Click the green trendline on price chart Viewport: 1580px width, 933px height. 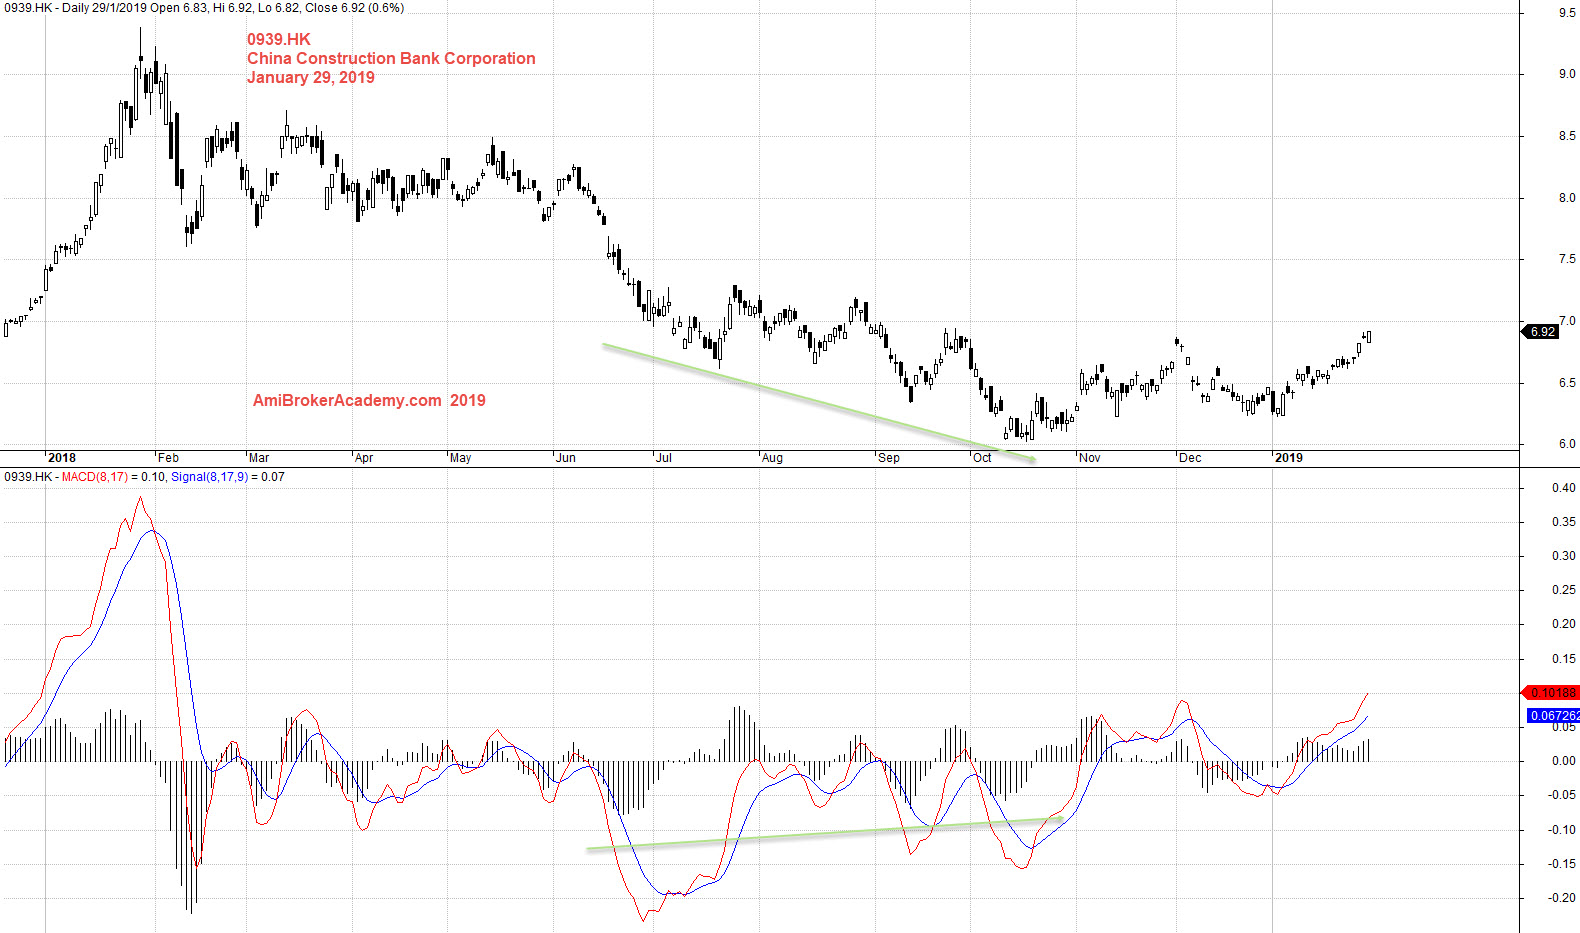point(818,402)
